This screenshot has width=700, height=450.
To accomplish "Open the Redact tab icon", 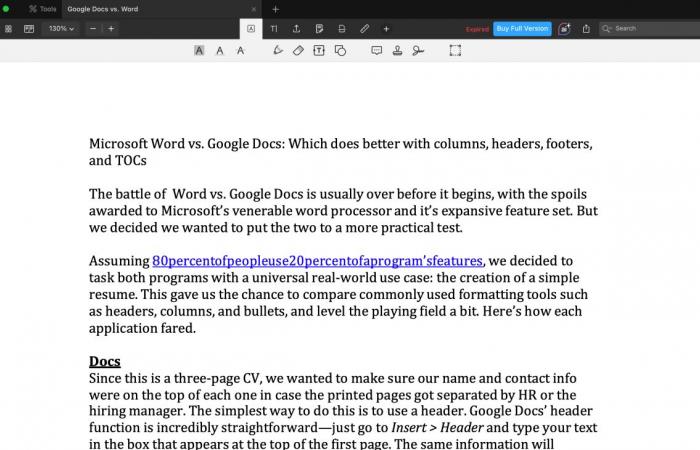I will pos(342,29).
